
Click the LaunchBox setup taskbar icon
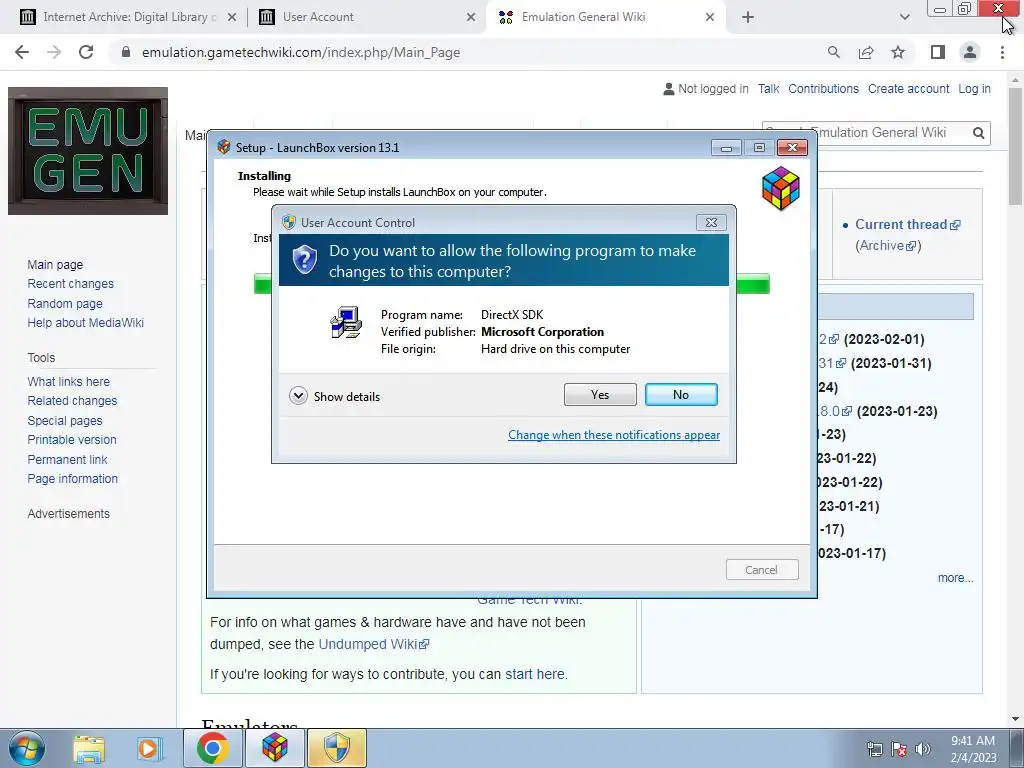click(275, 748)
